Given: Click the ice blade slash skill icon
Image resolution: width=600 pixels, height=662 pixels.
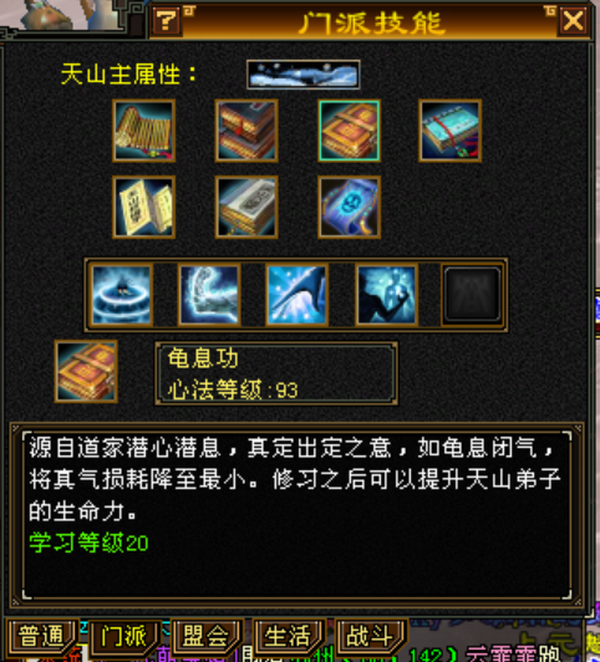Looking at the screenshot, I should click(297, 295).
